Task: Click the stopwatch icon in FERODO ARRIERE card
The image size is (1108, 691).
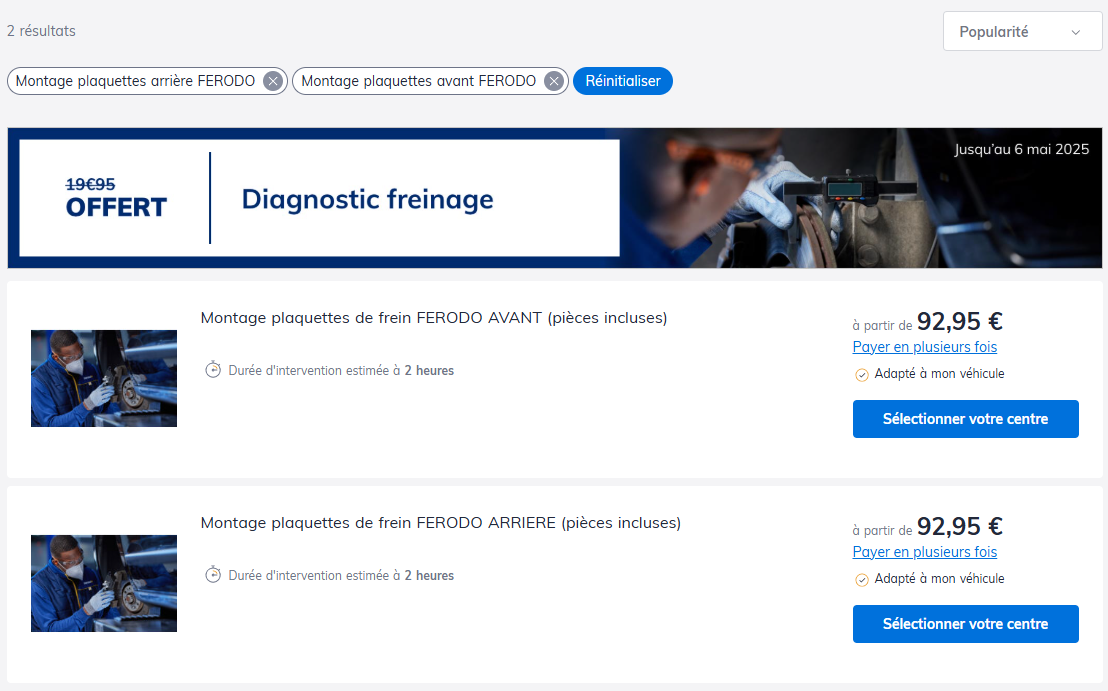Action: click(213, 574)
